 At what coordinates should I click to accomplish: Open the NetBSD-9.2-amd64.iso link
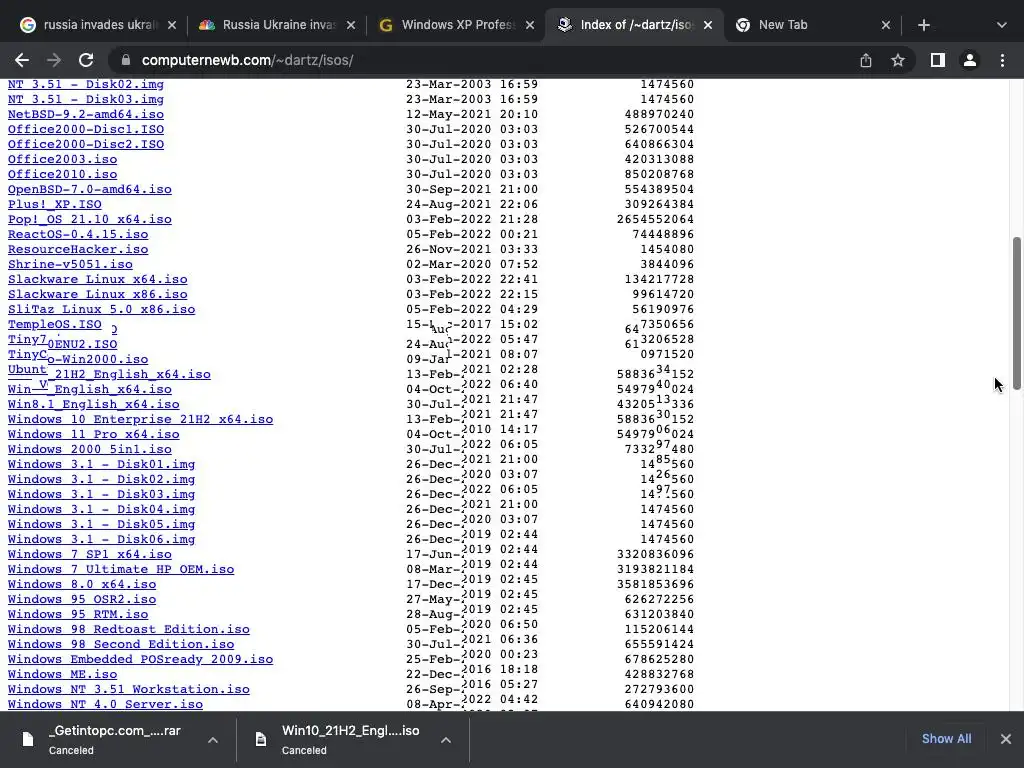(86, 114)
